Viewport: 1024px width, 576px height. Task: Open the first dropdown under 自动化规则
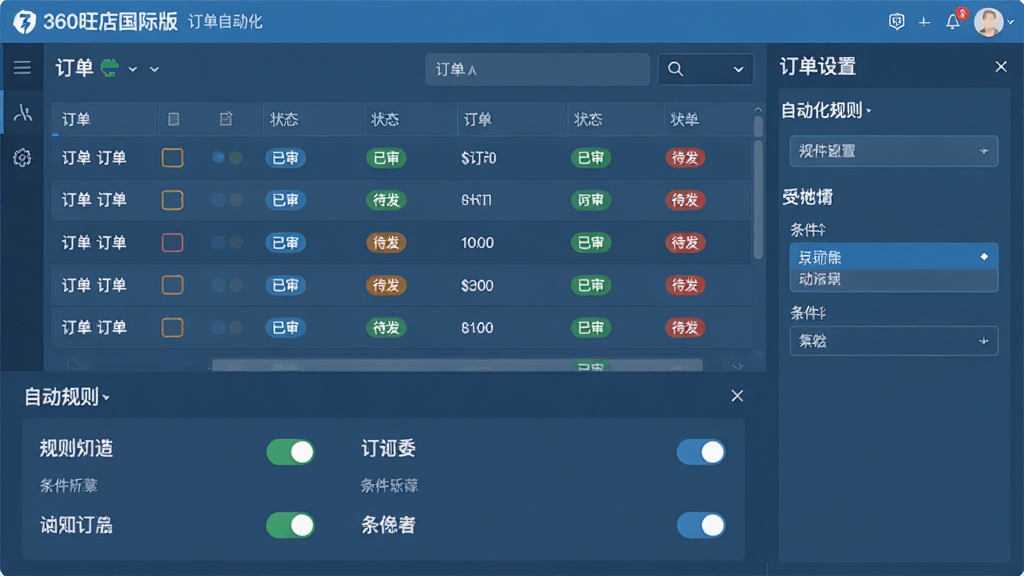893,151
